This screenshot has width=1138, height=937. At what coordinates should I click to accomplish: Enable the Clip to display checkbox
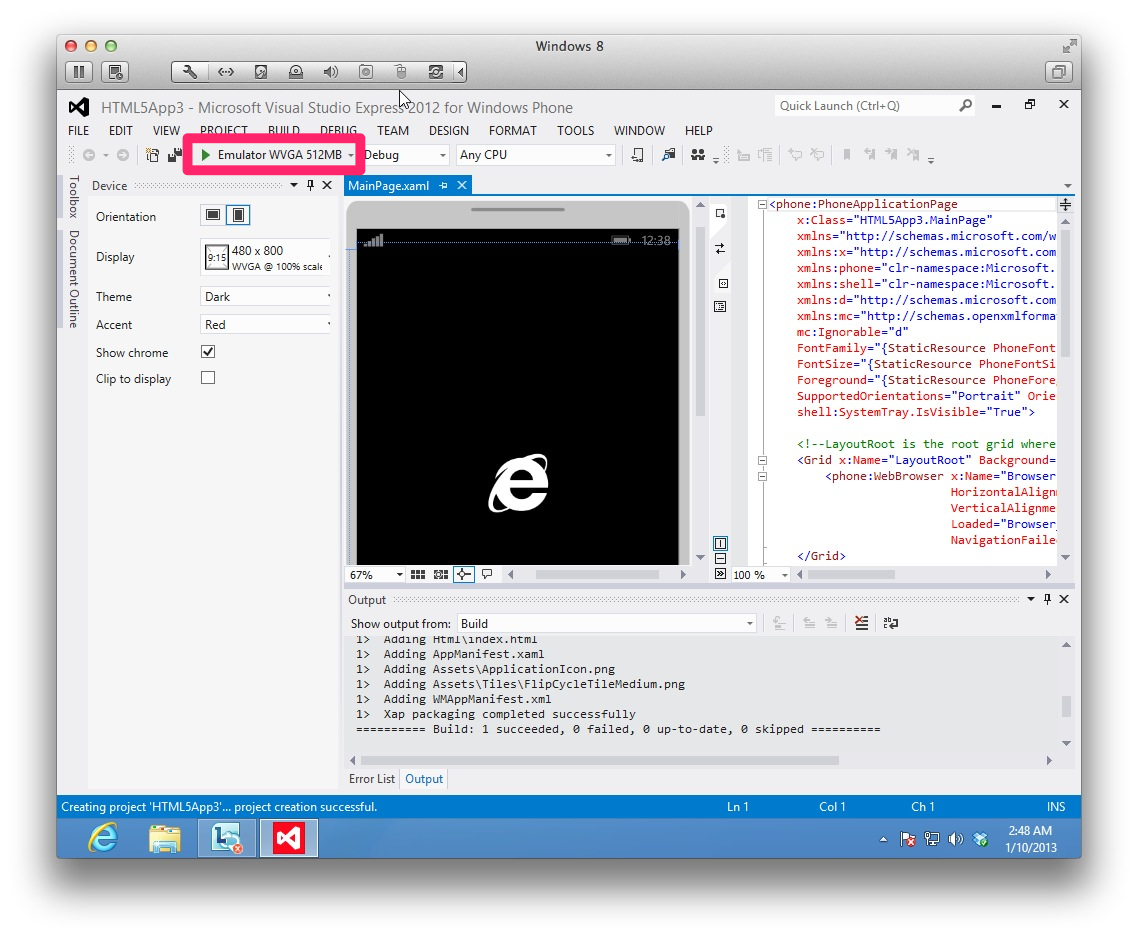208,378
